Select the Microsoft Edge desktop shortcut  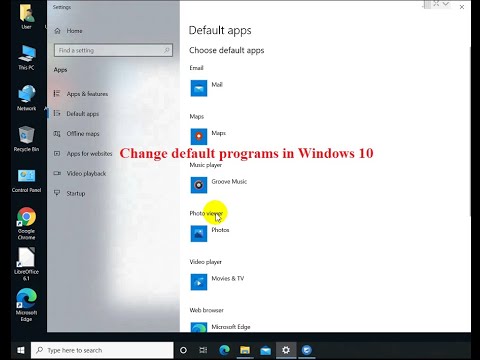pos(26,305)
